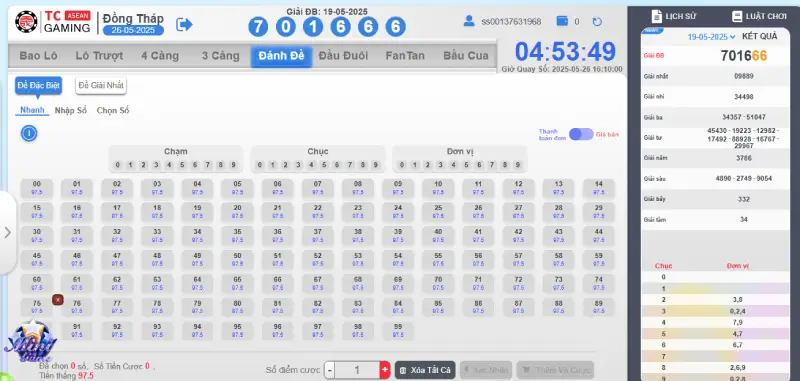The width and height of the screenshot is (800, 381).
Task: Open the FanTan tab
Action: pos(405,56)
